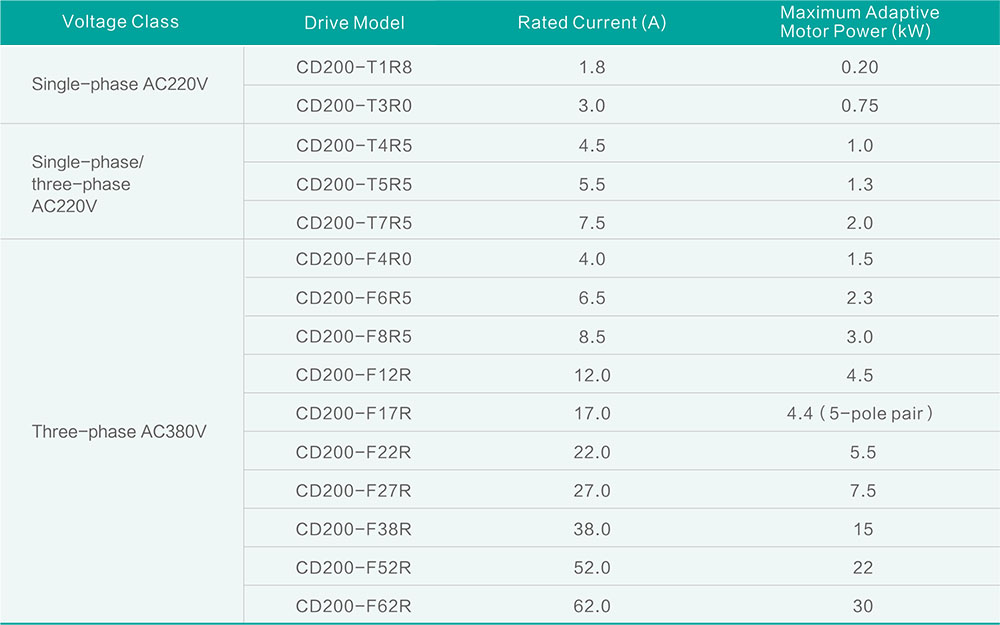Select drive model CD200-F4R0
The image size is (1000, 625).
354,259
